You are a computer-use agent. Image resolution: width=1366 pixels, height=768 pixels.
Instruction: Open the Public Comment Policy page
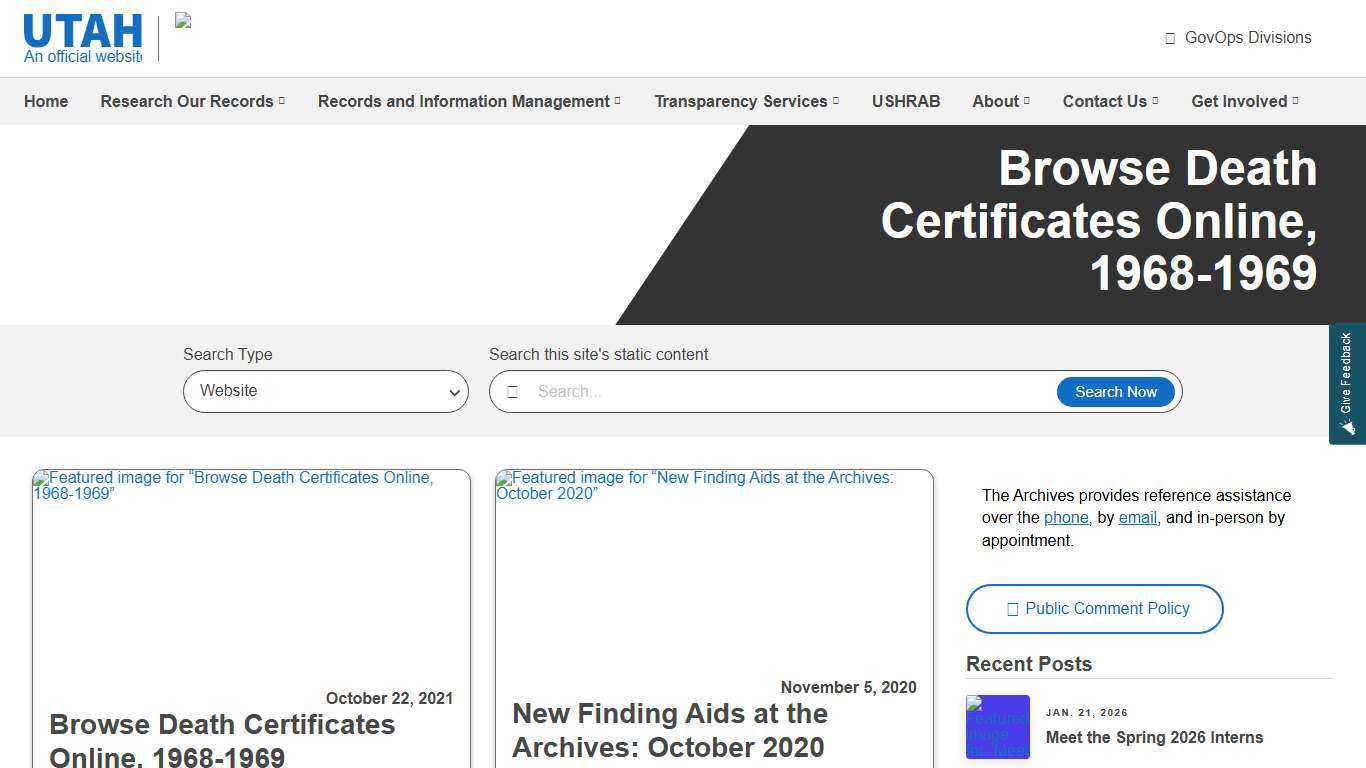point(1094,608)
